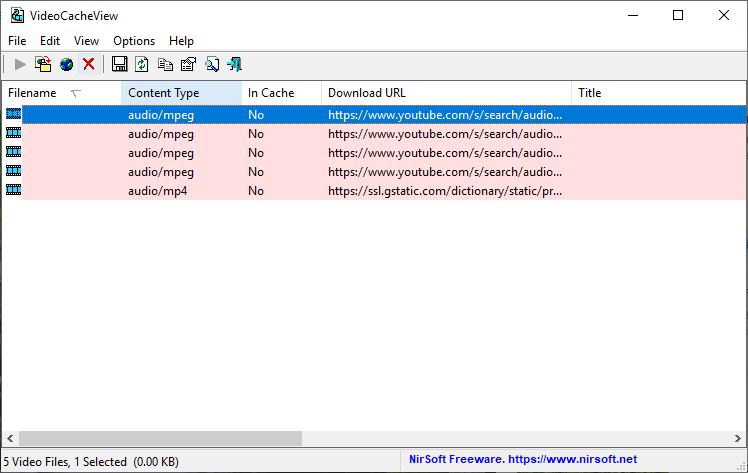Click the film strip icon of the highlighted row
This screenshot has height=473, width=748.
(x=13, y=114)
